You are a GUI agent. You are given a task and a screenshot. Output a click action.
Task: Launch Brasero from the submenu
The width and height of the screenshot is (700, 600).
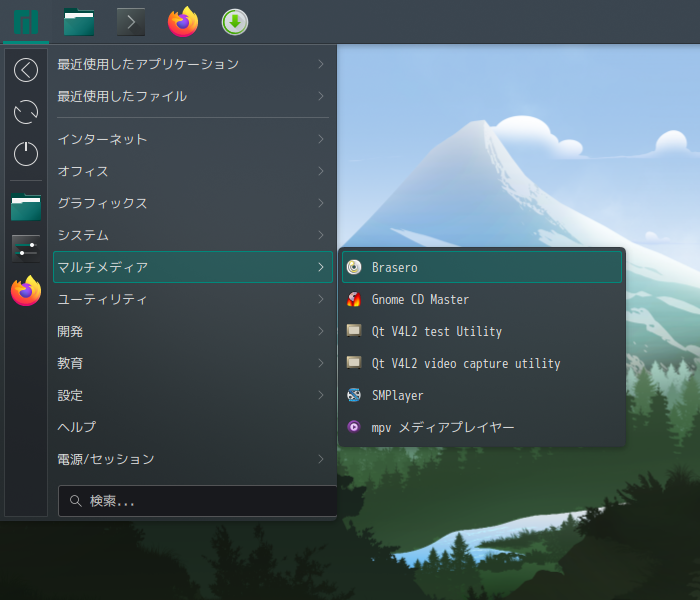(482, 267)
